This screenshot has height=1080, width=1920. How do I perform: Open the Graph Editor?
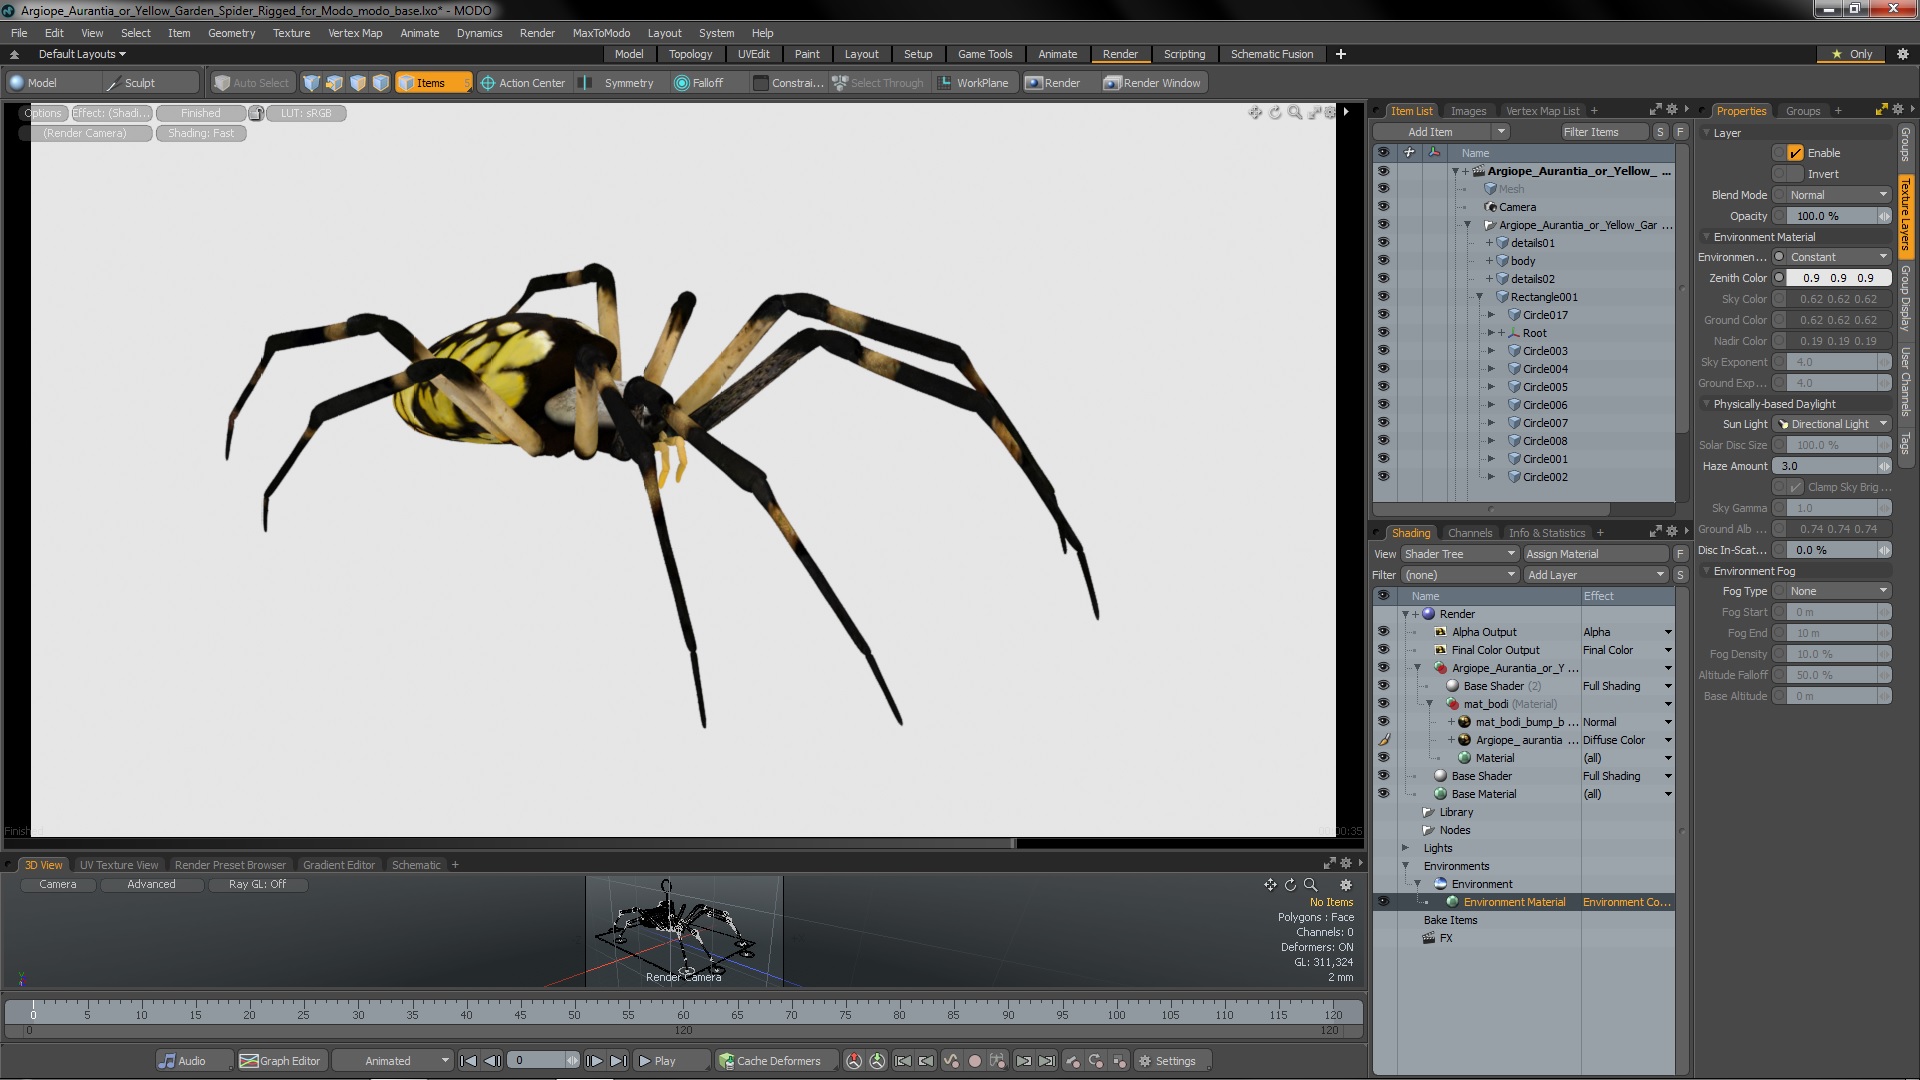coord(281,1061)
